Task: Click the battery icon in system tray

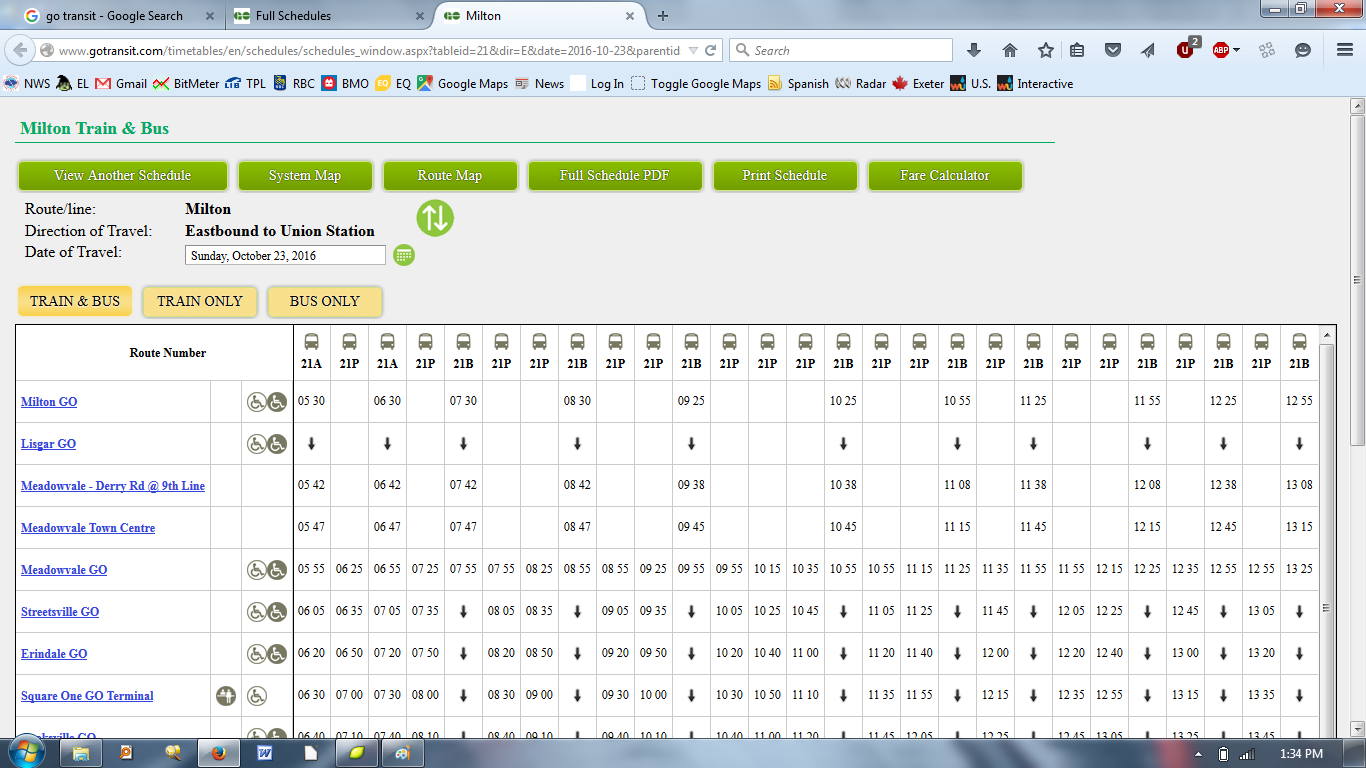Action: coord(1224,753)
